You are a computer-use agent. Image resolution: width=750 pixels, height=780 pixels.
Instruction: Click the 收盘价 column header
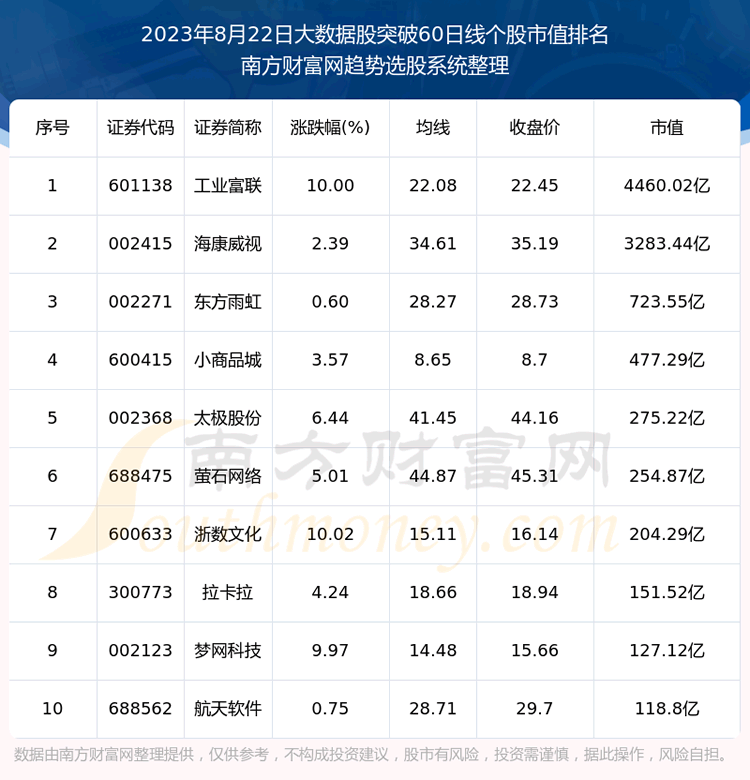click(x=535, y=128)
